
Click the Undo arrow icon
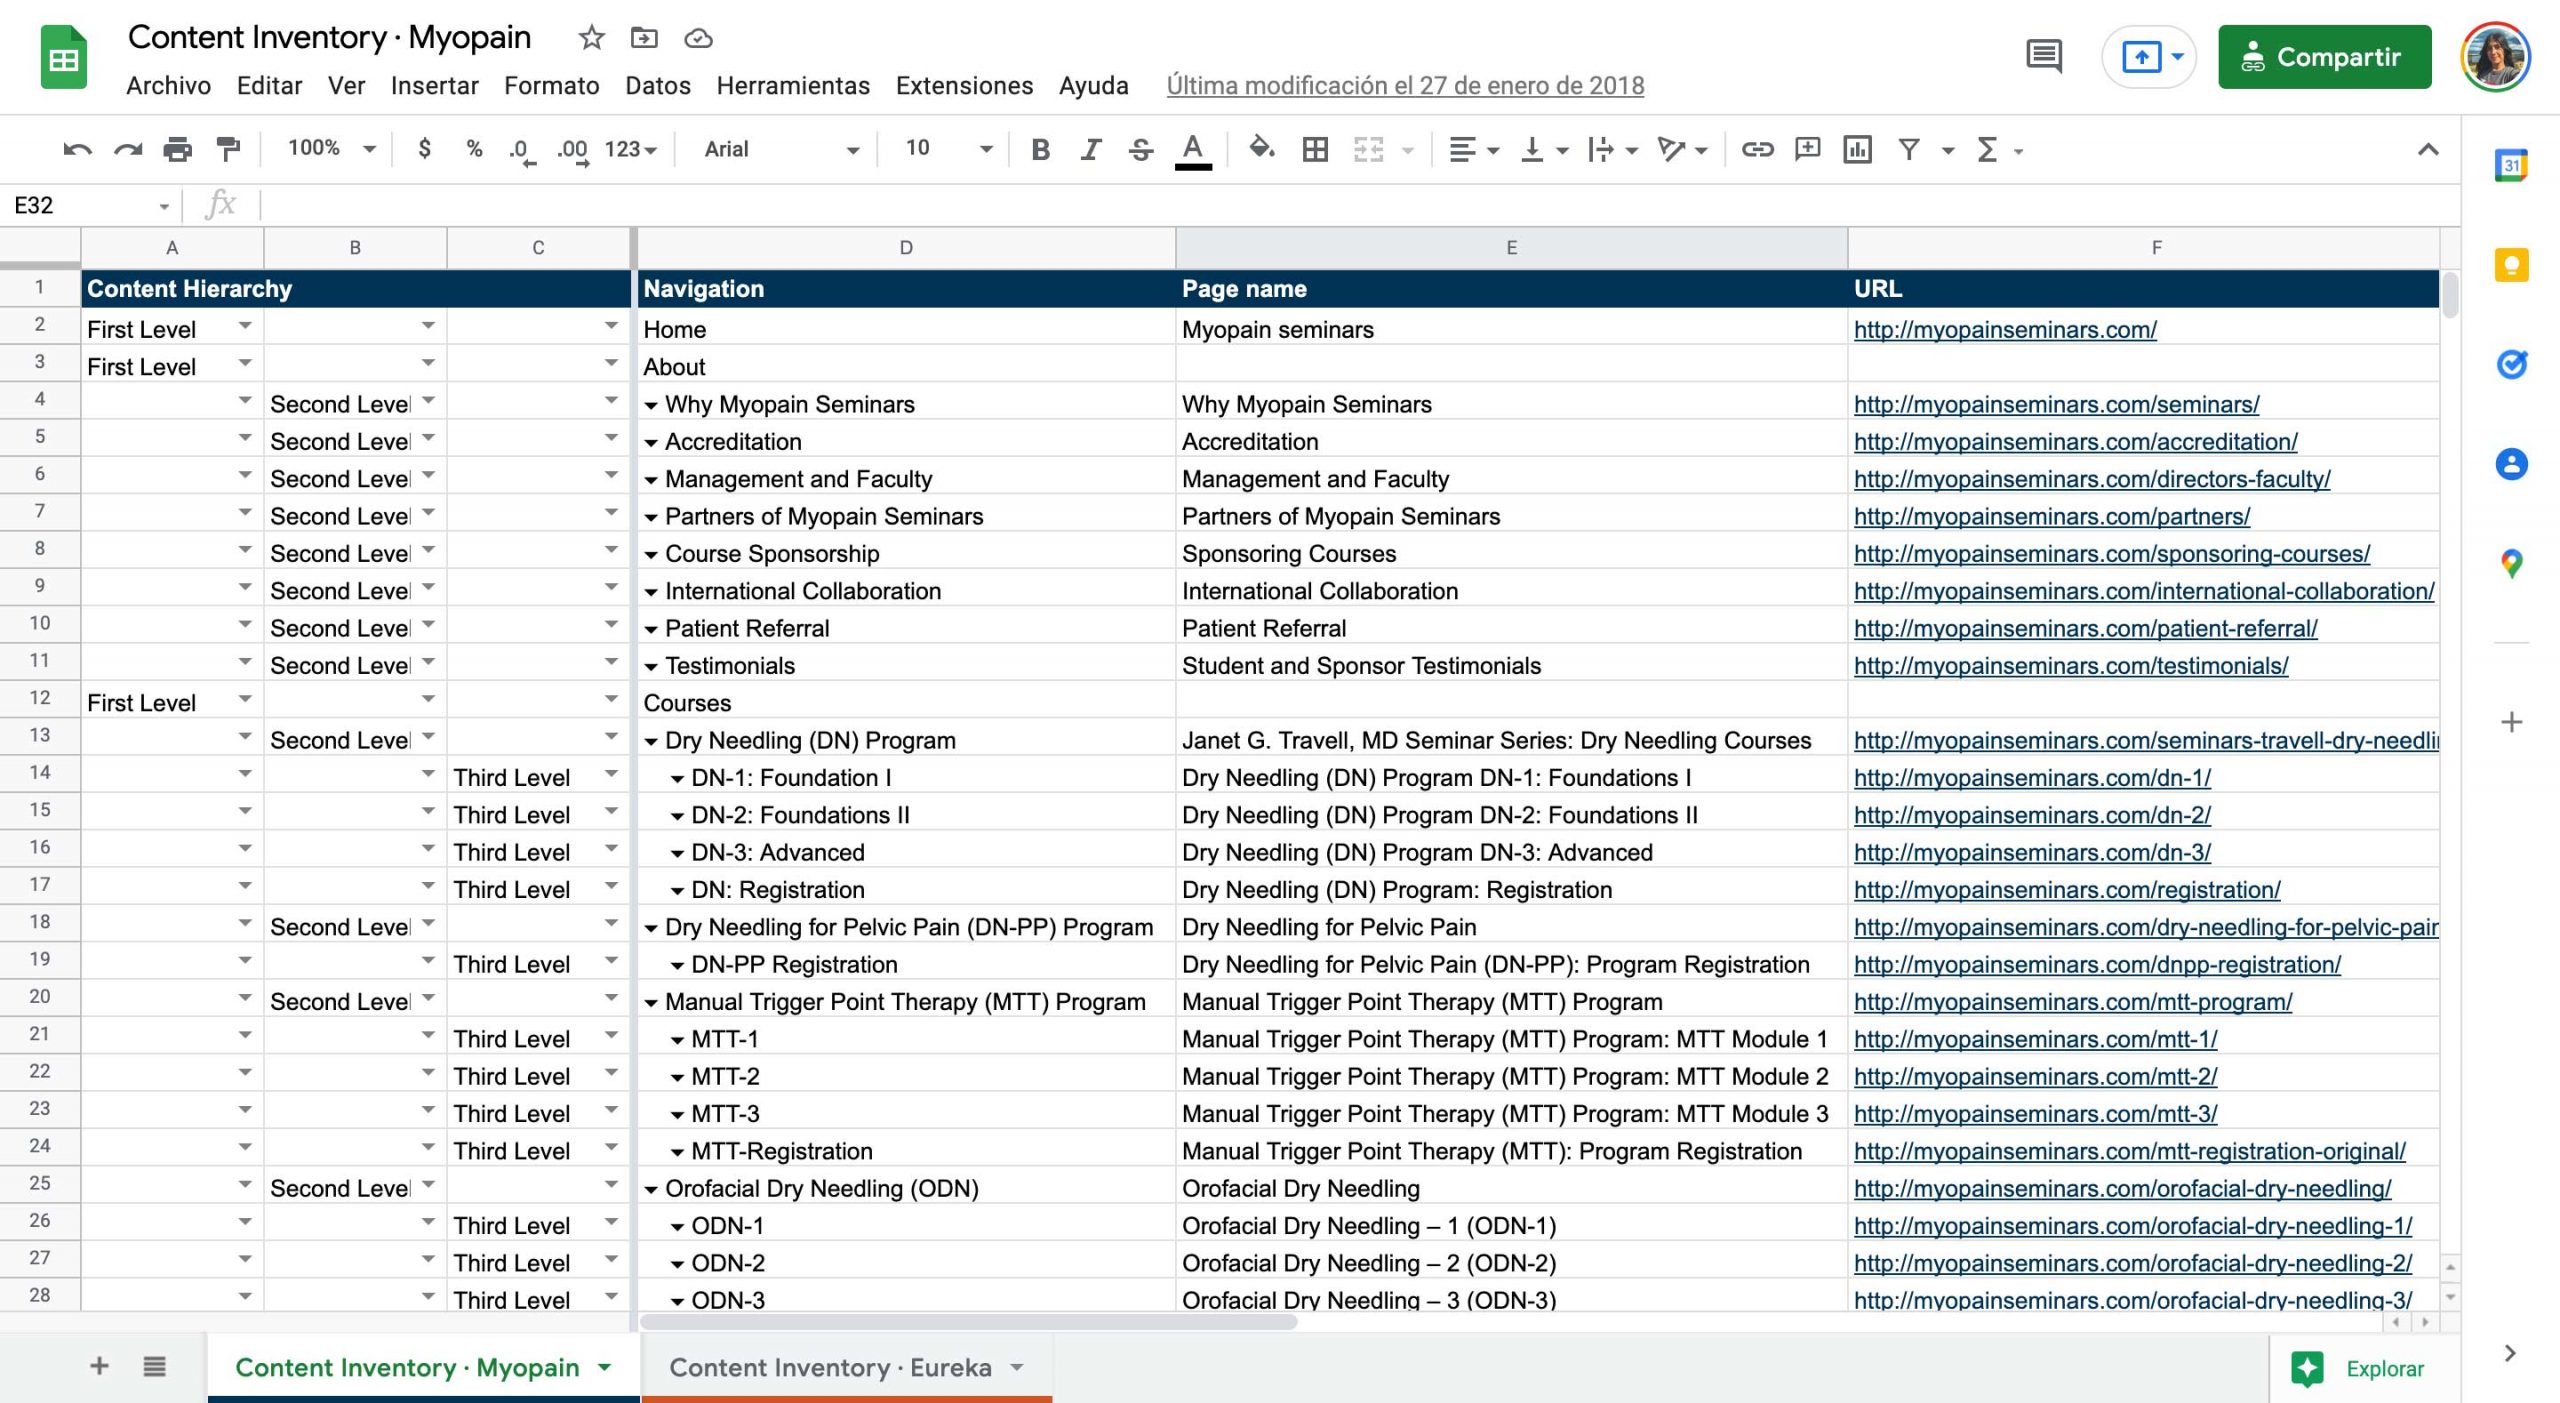click(x=77, y=150)
